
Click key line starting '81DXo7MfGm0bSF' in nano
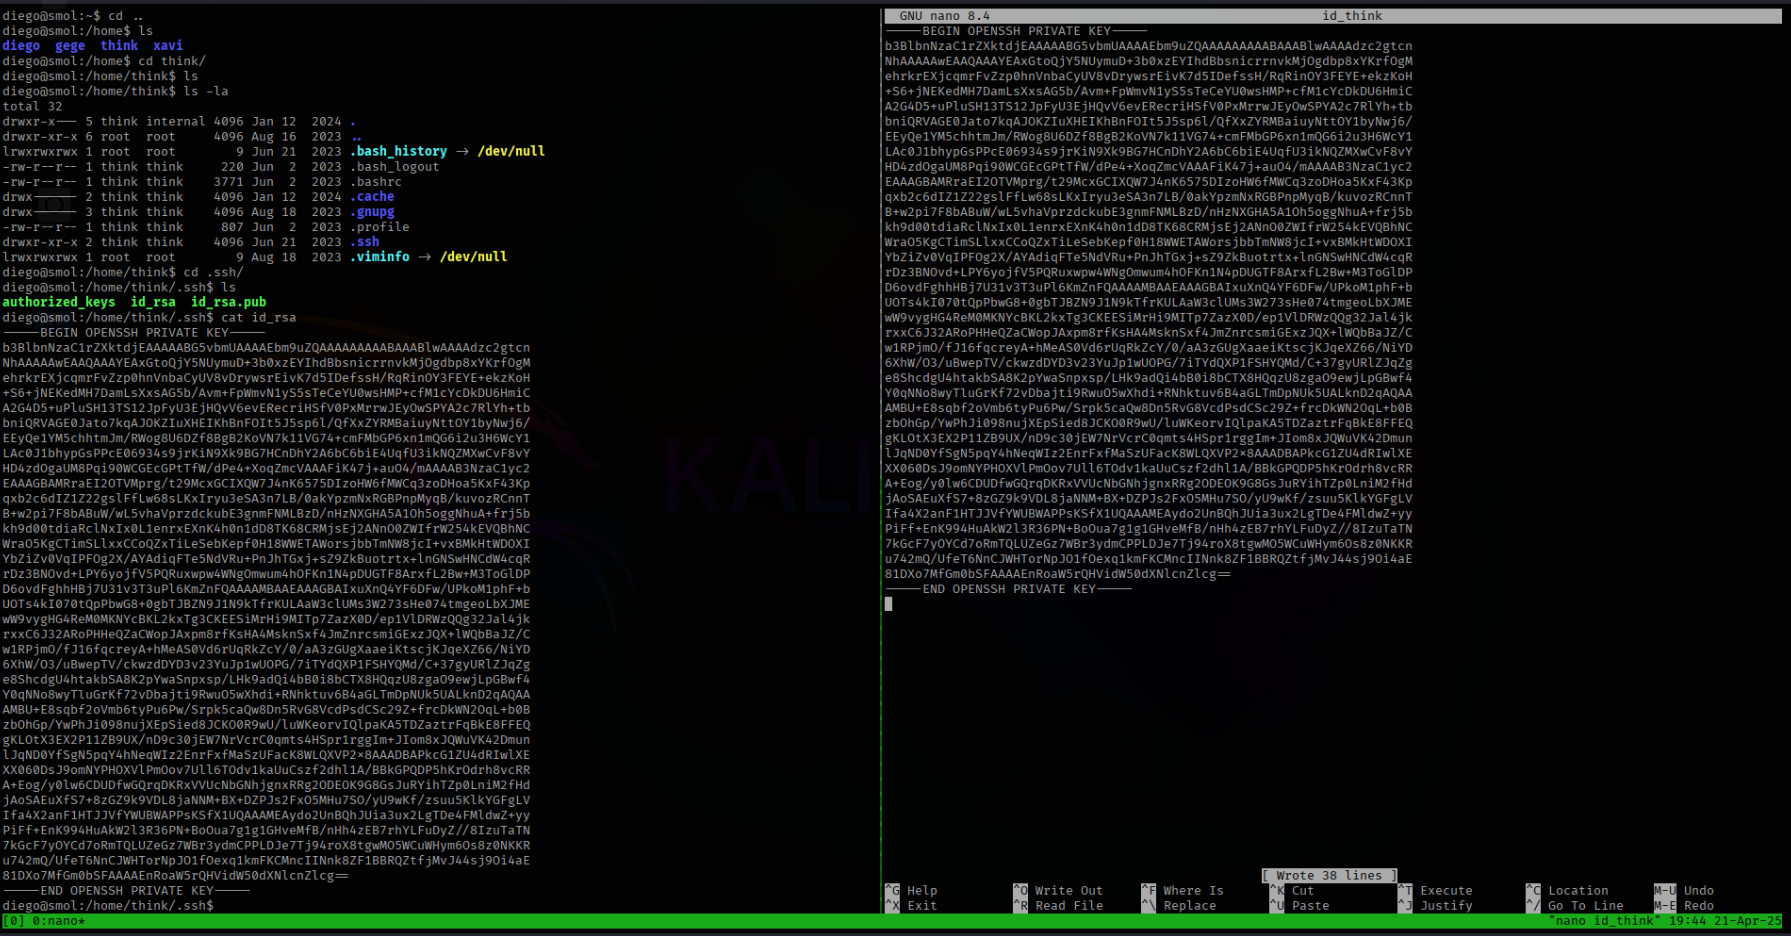click(x=1058, y=574)
